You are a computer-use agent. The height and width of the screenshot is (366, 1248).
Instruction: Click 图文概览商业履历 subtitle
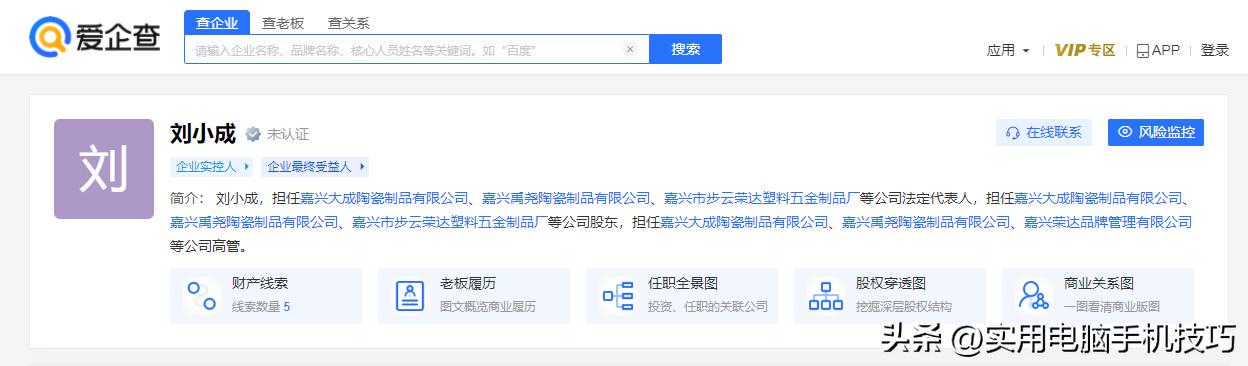pyautogui.click(x=488, y=307)
